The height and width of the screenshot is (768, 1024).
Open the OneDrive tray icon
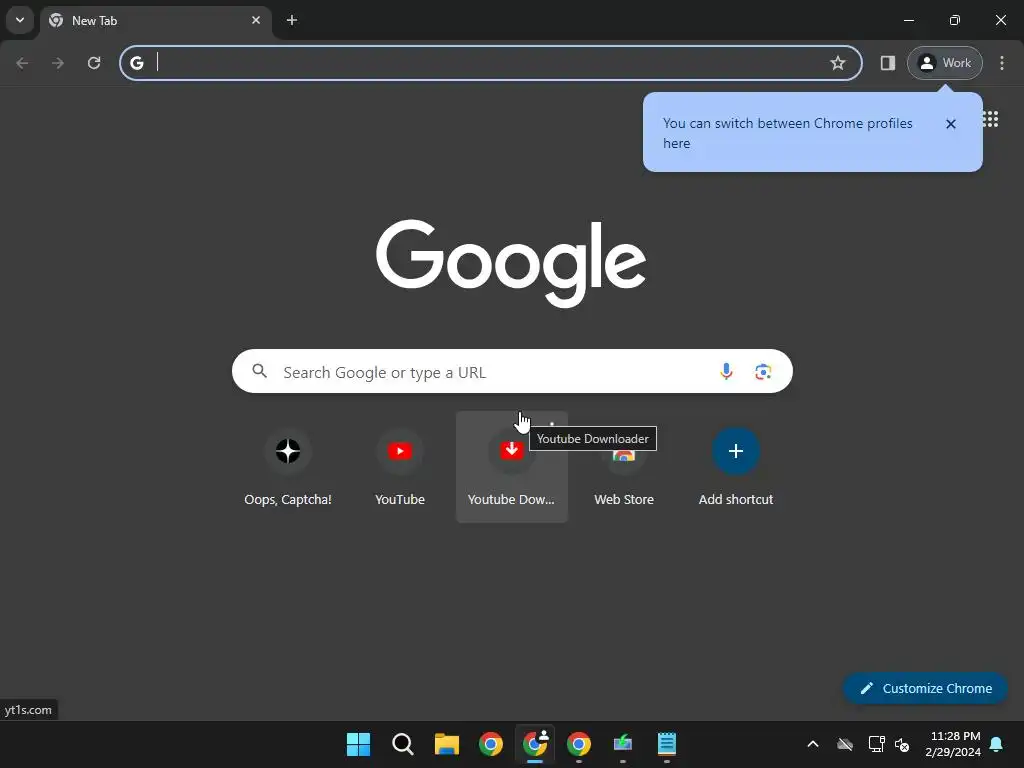click(845, 744)
